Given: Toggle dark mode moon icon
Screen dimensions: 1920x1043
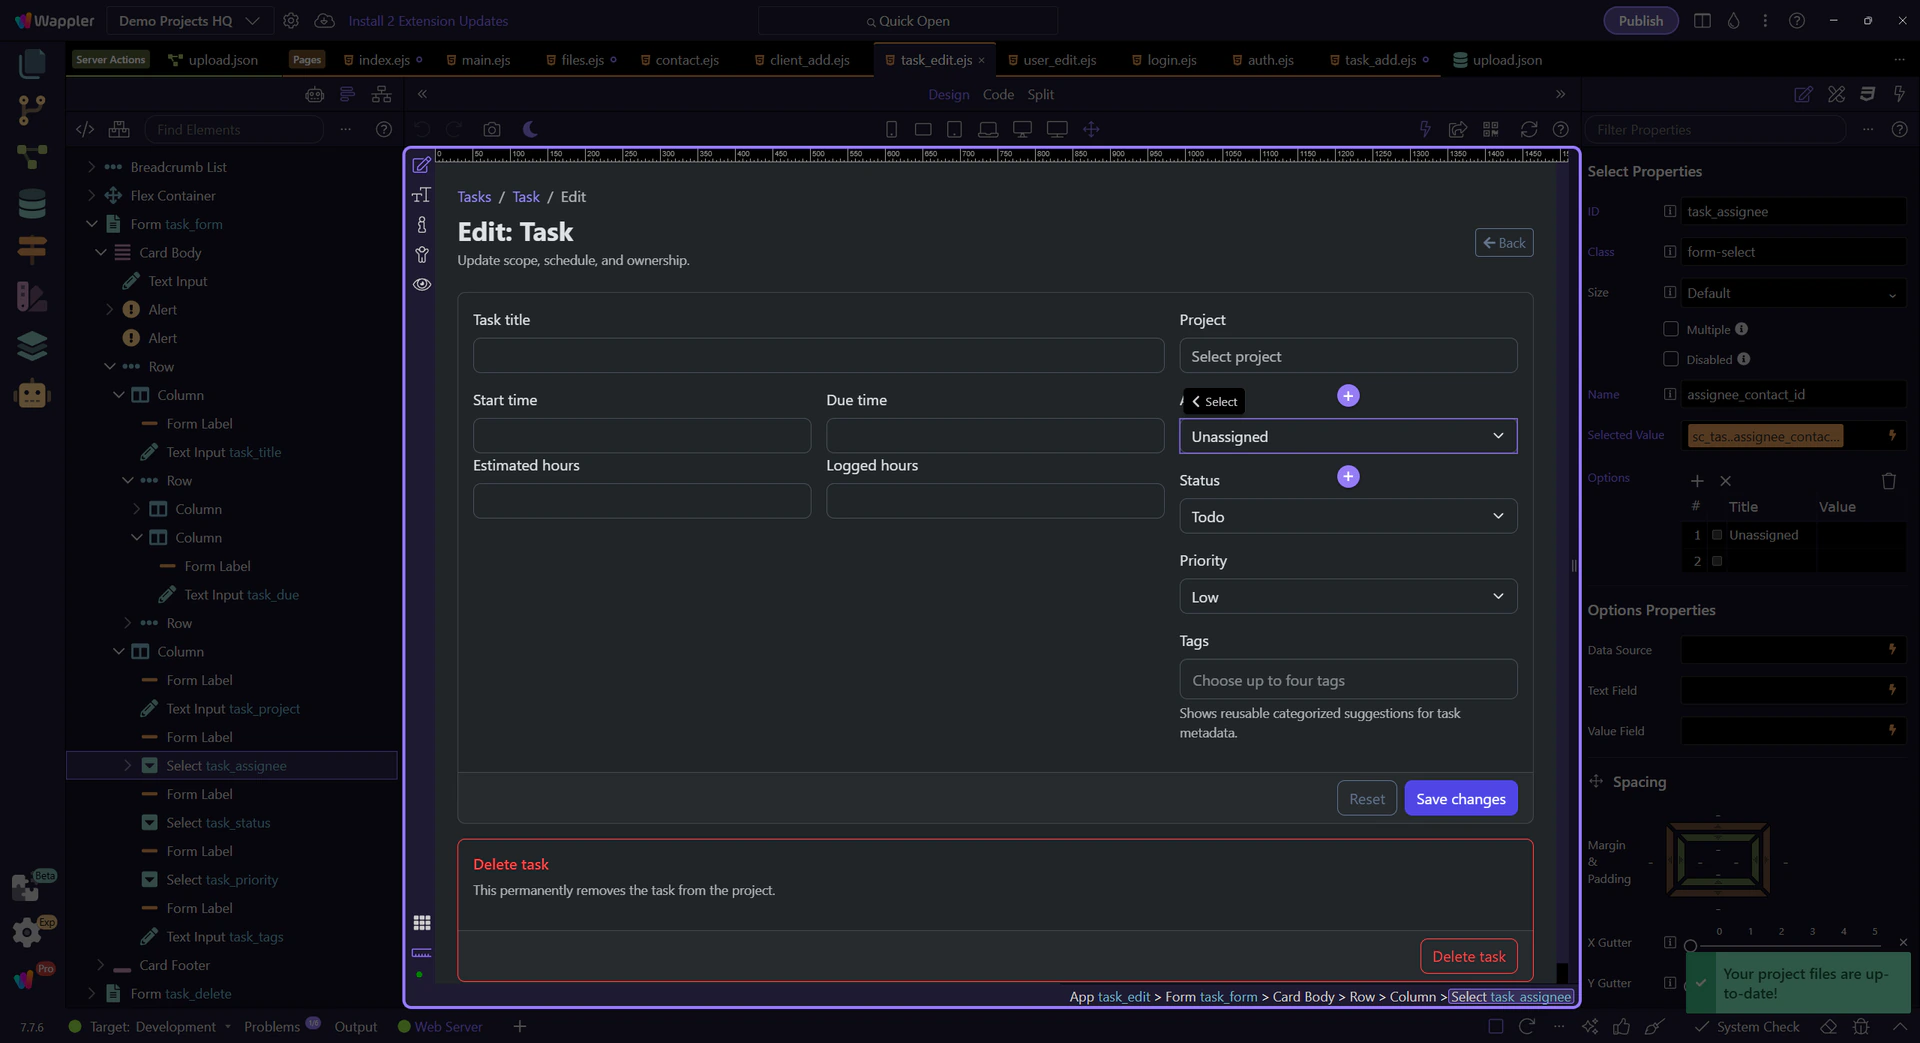Looking at the screenshot, I should pyautogui.click(x=530, y=129).
